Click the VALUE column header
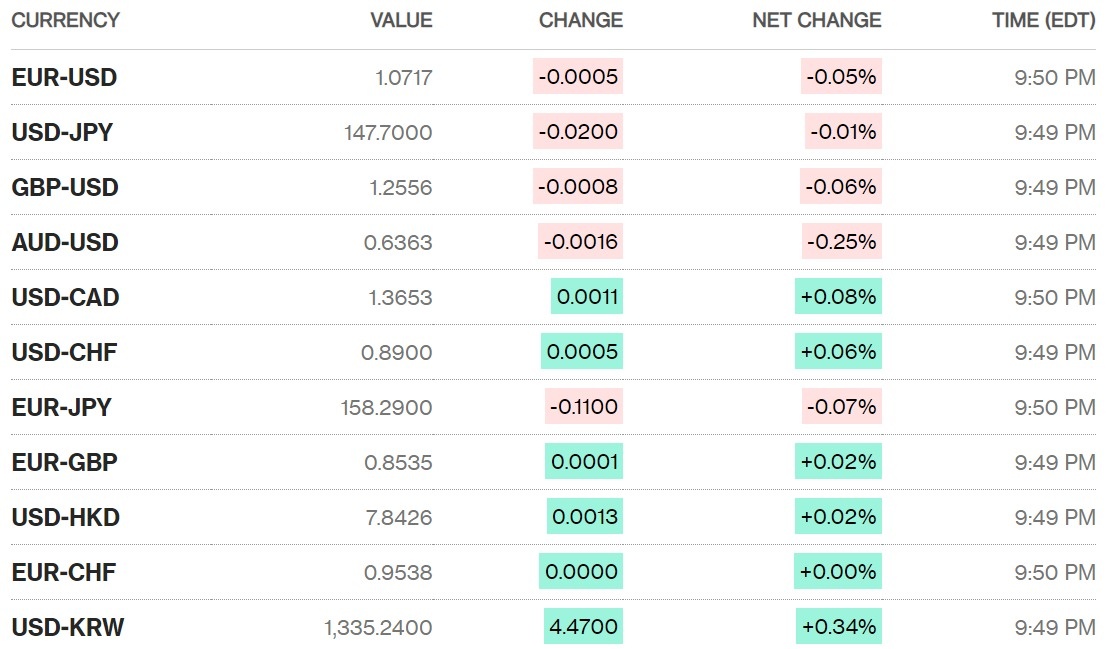Image resolution: width=1109 pixels, height=649 pixels. (401, 20)
